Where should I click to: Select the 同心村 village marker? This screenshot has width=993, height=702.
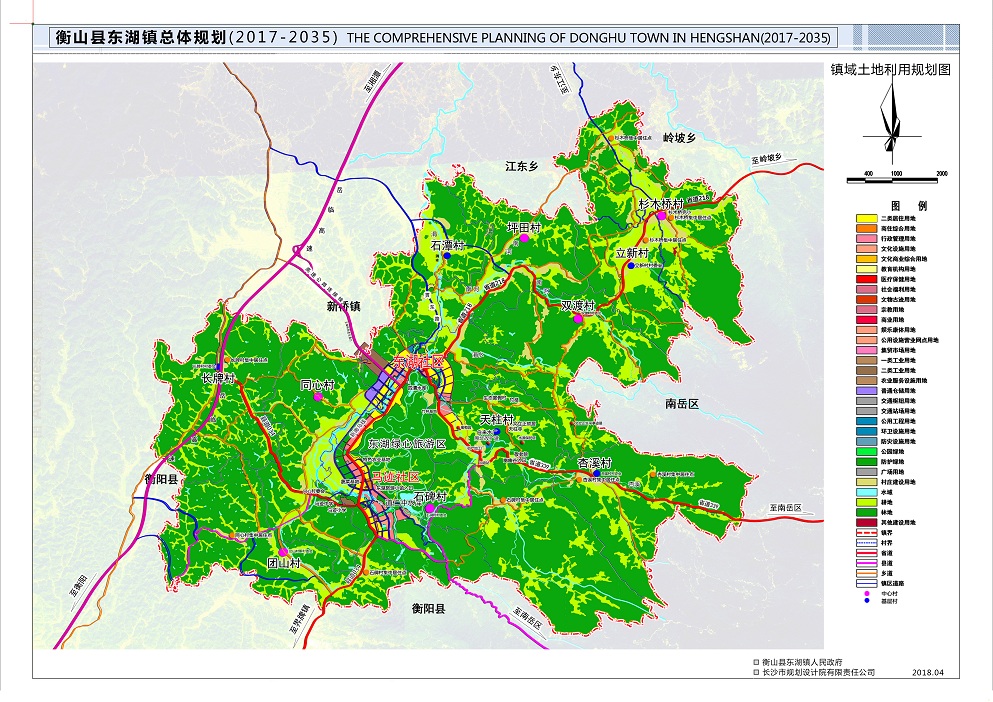pos(318,396)
